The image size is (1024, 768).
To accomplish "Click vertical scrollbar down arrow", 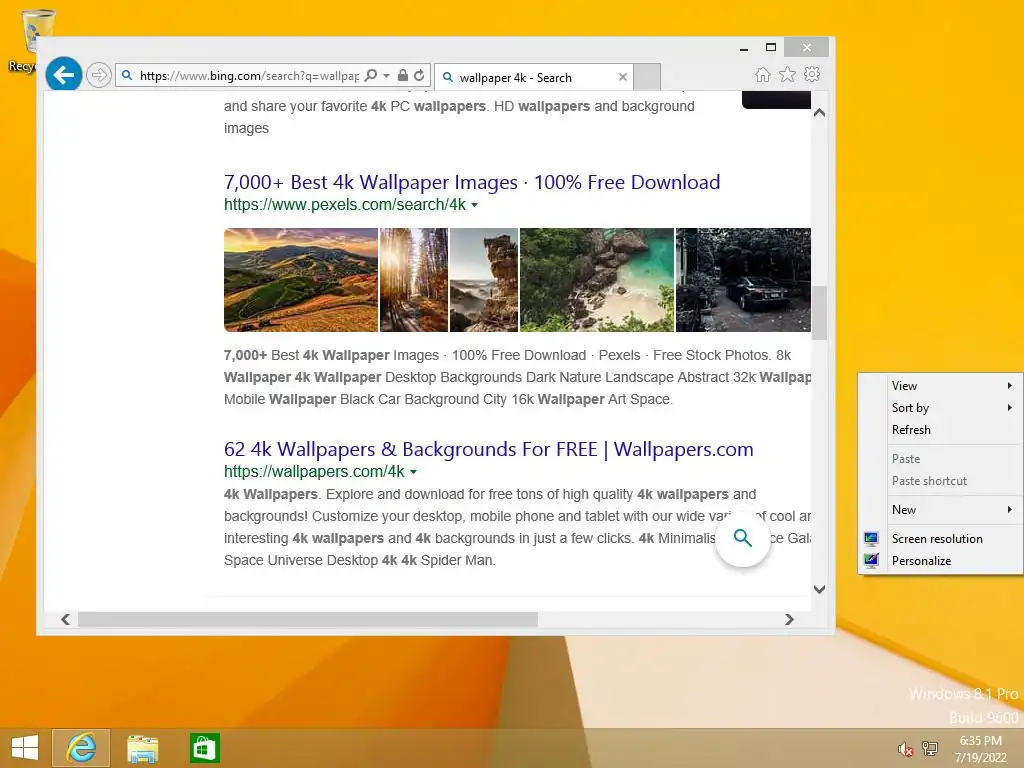I will click(x=820, y=589).
